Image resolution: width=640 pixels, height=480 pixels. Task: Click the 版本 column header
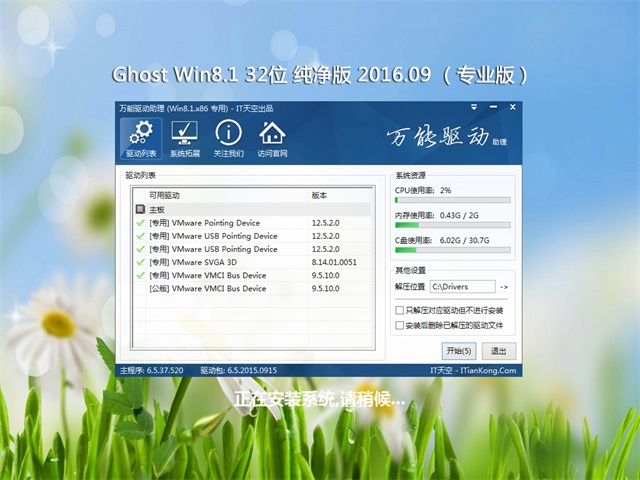(320, 195)
